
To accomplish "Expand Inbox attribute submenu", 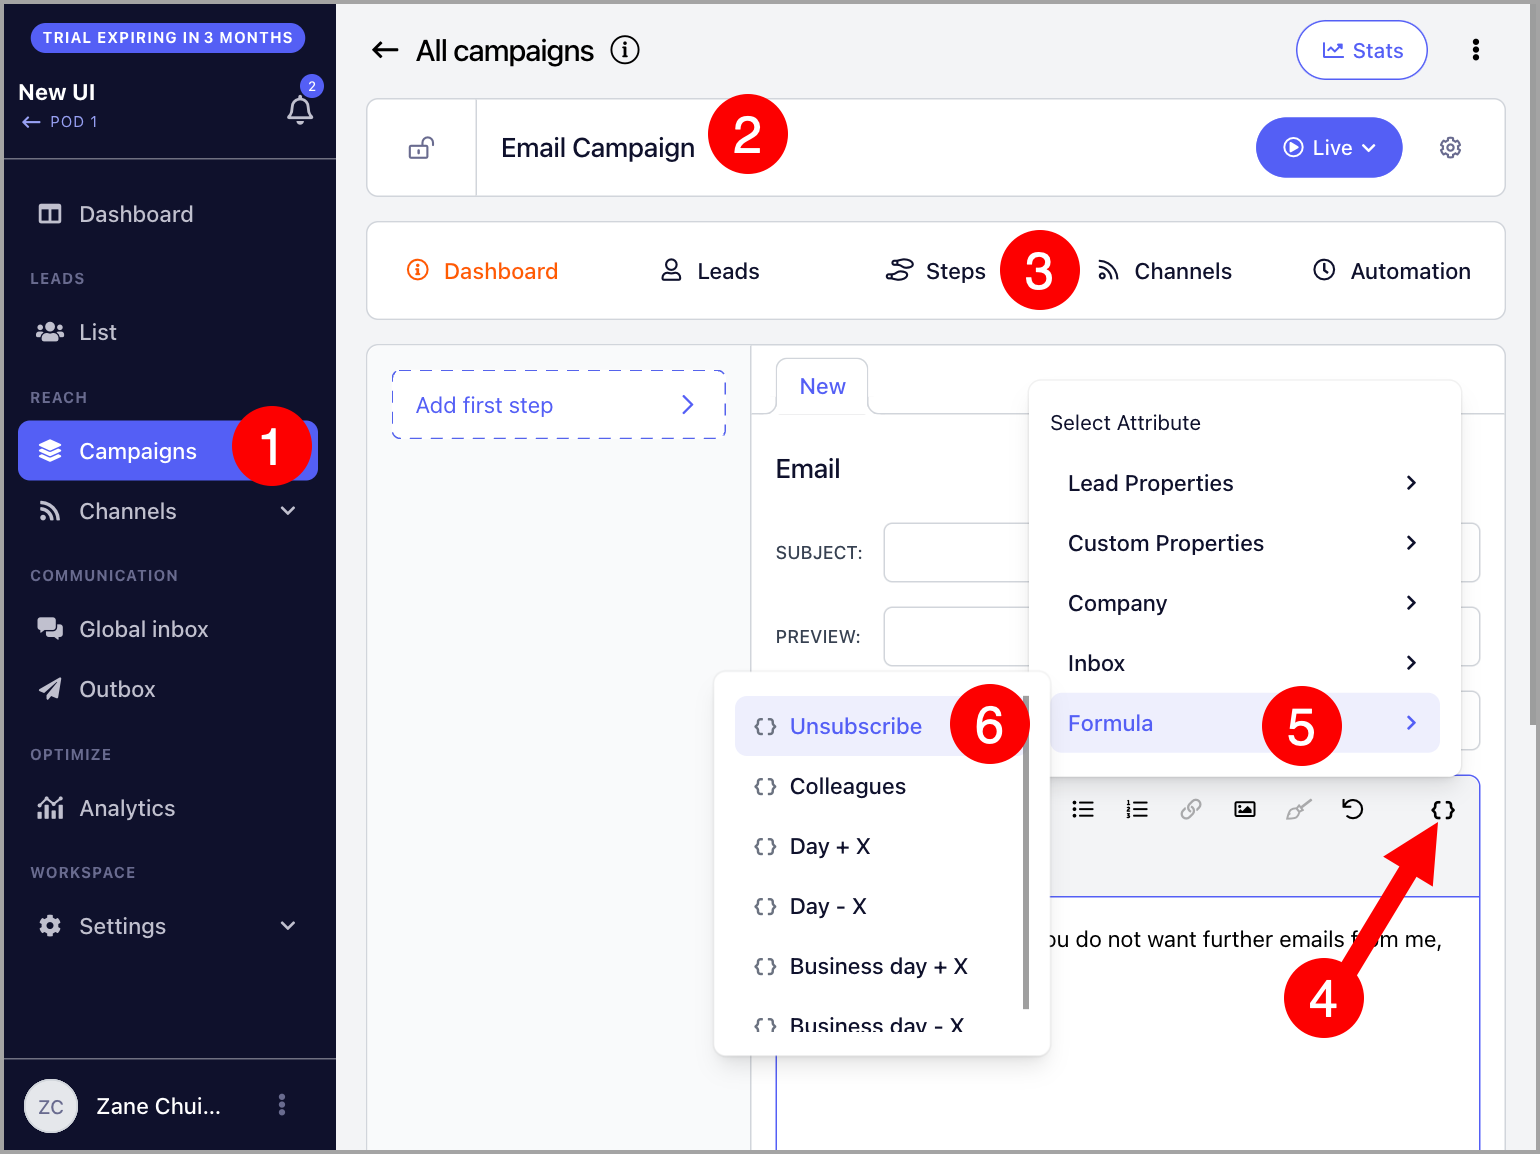I will [x=1245, y=663].
